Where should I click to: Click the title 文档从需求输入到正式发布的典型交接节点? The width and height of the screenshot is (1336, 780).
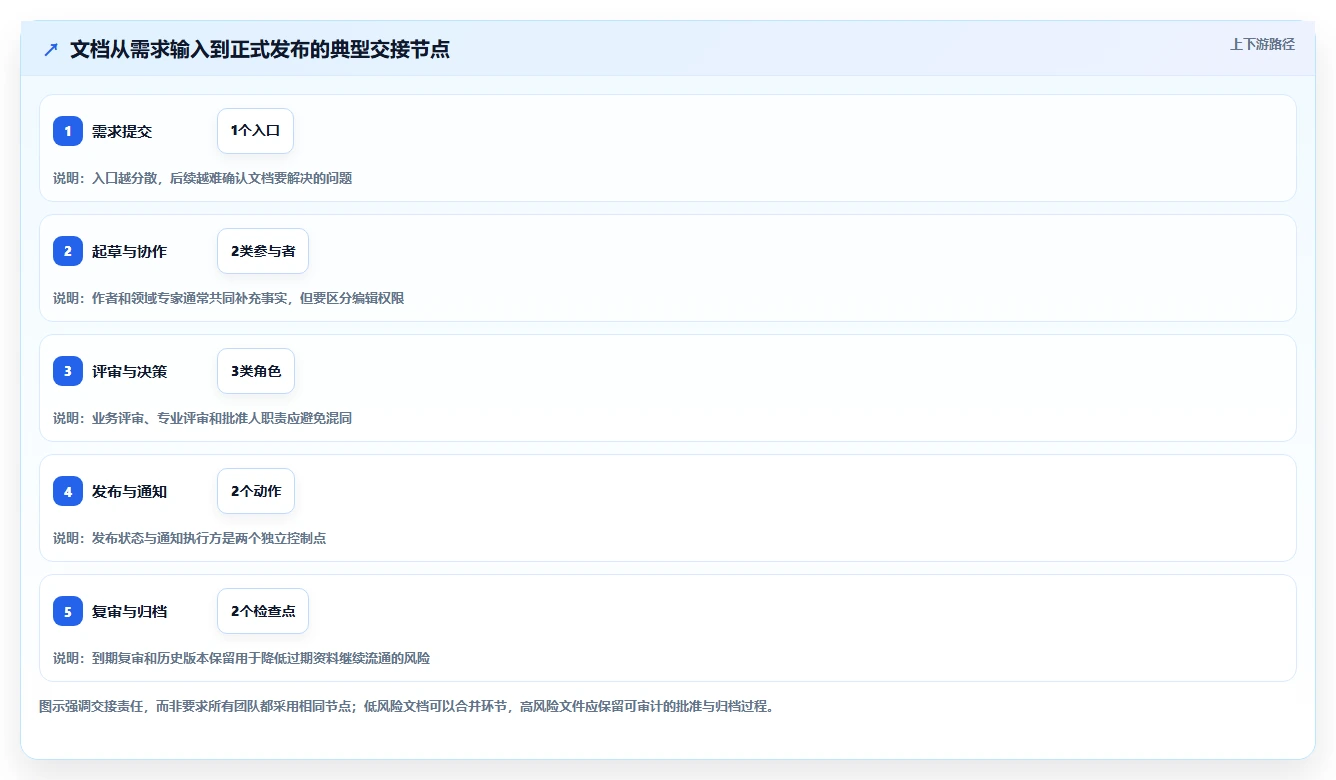(260, 49)
